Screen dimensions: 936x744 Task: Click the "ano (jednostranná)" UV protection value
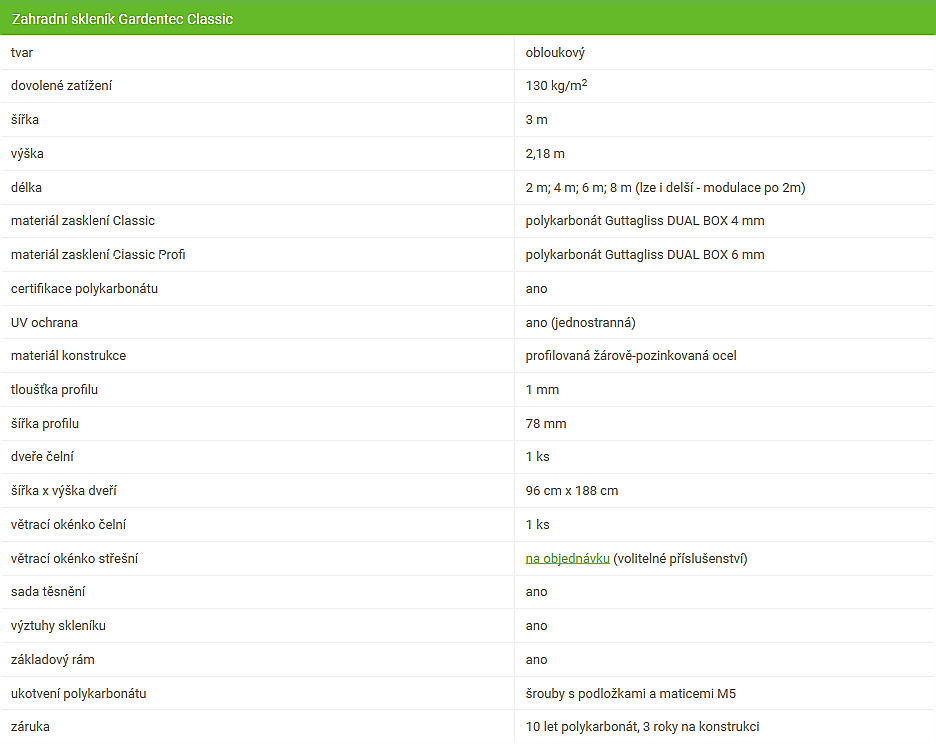pyautogui.click(x=580, y=322)
